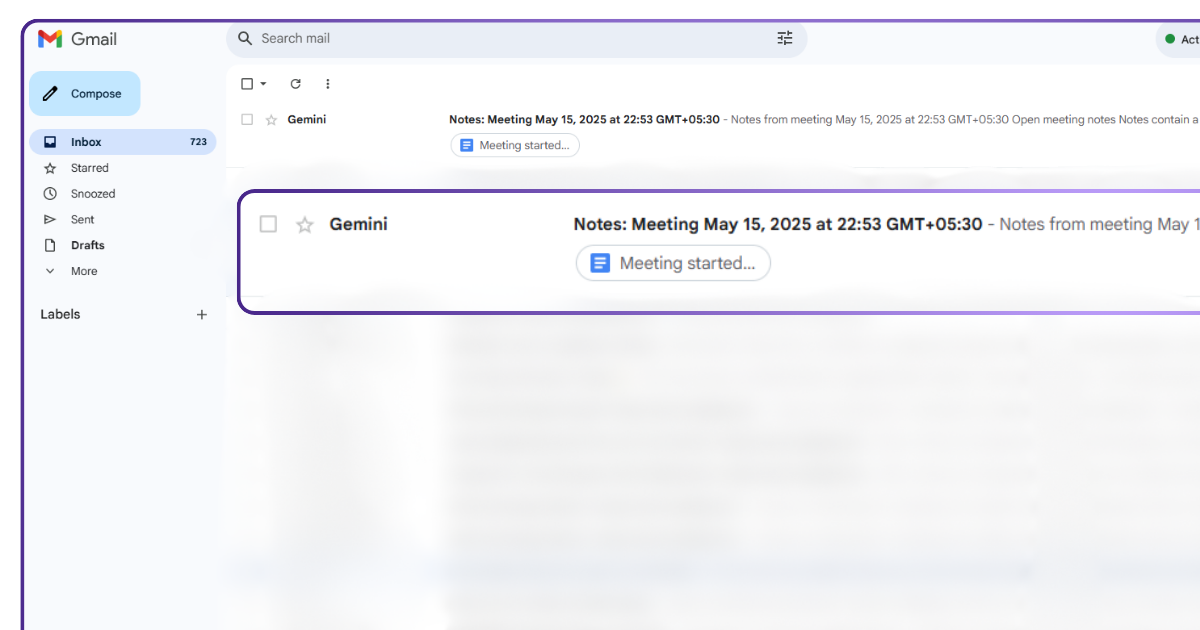Screen dimensions: 1200x630
Task: Open the small Meeting started attachment chip
Action: click(515, 145)
